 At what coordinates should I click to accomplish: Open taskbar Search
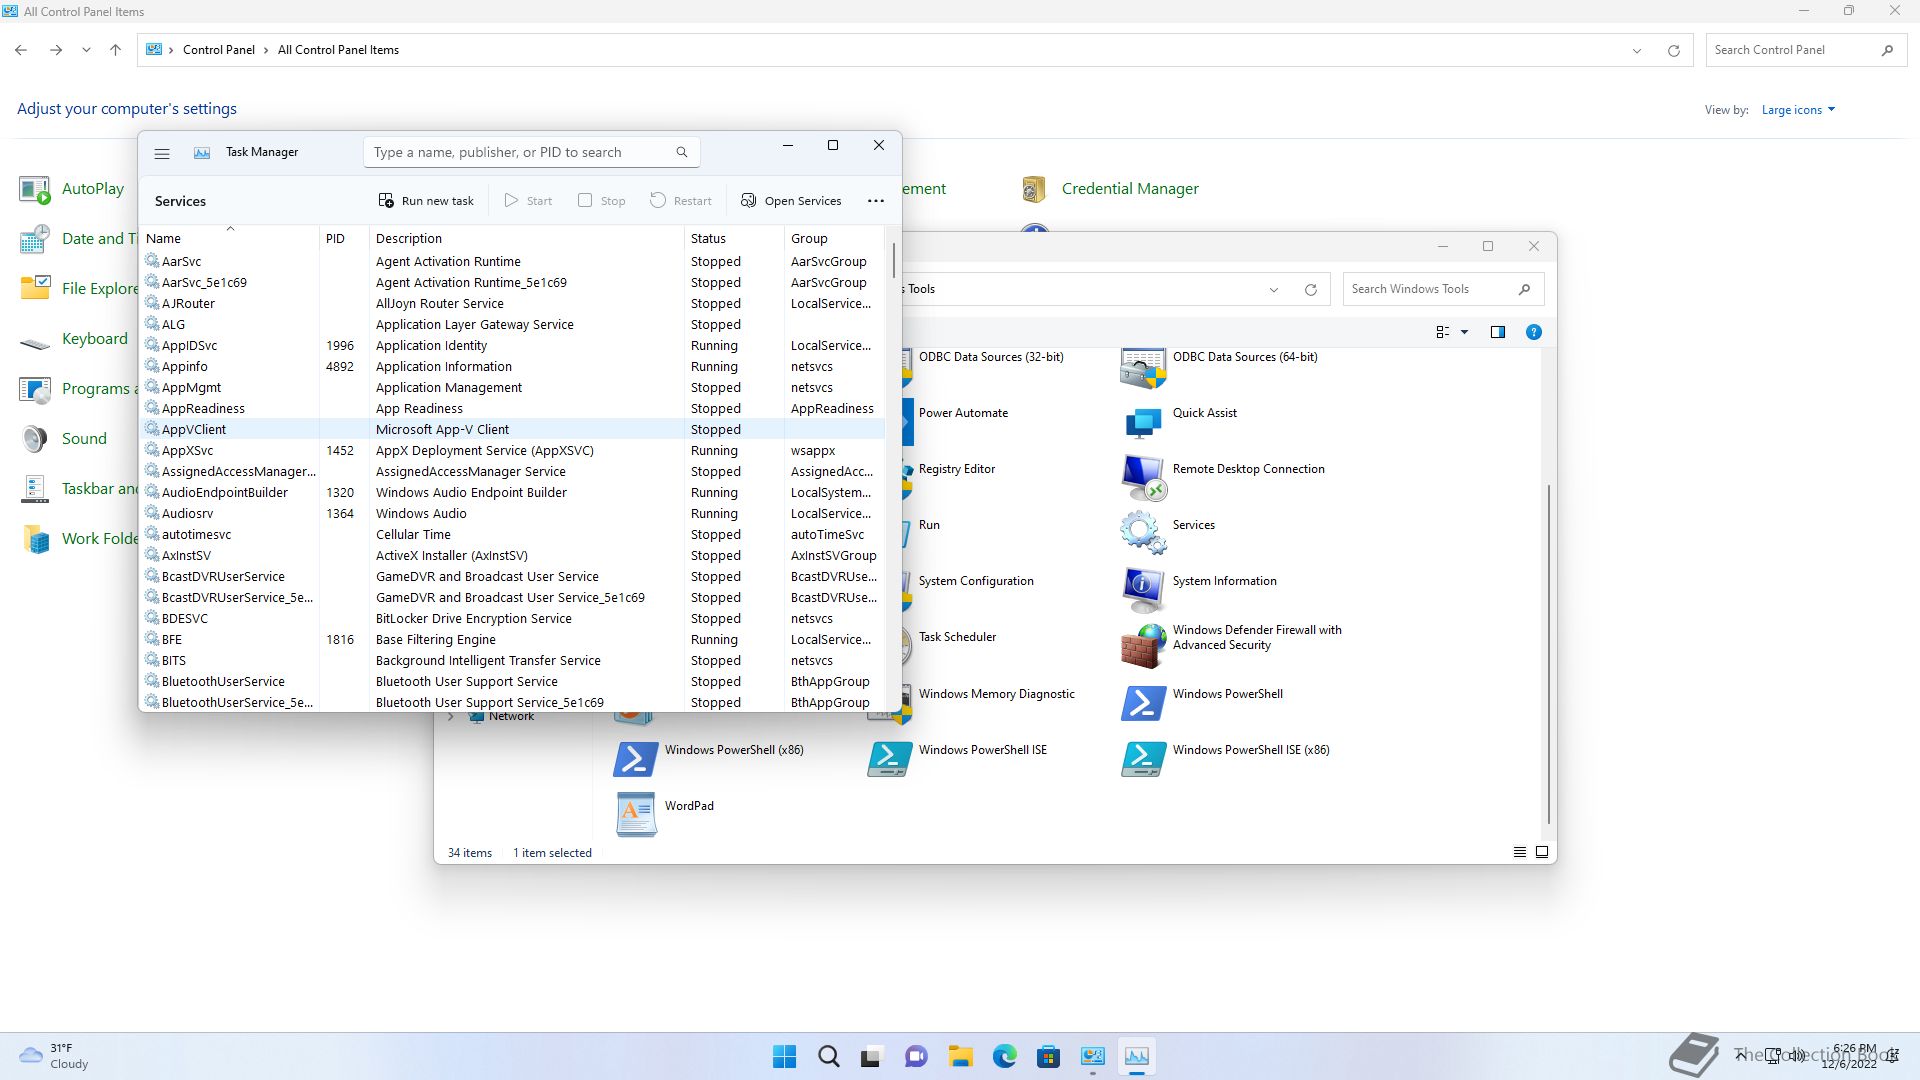pyautogui.click(x=829, y=1057)
